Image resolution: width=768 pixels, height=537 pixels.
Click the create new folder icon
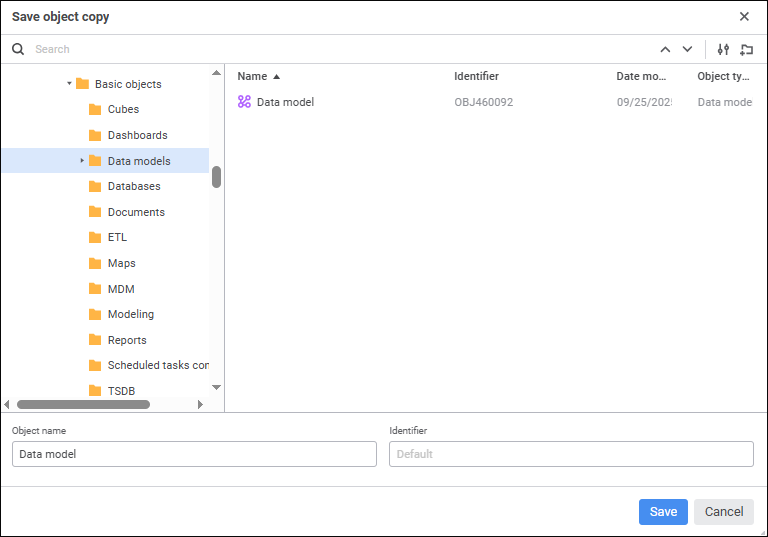[x=746, y=49]
